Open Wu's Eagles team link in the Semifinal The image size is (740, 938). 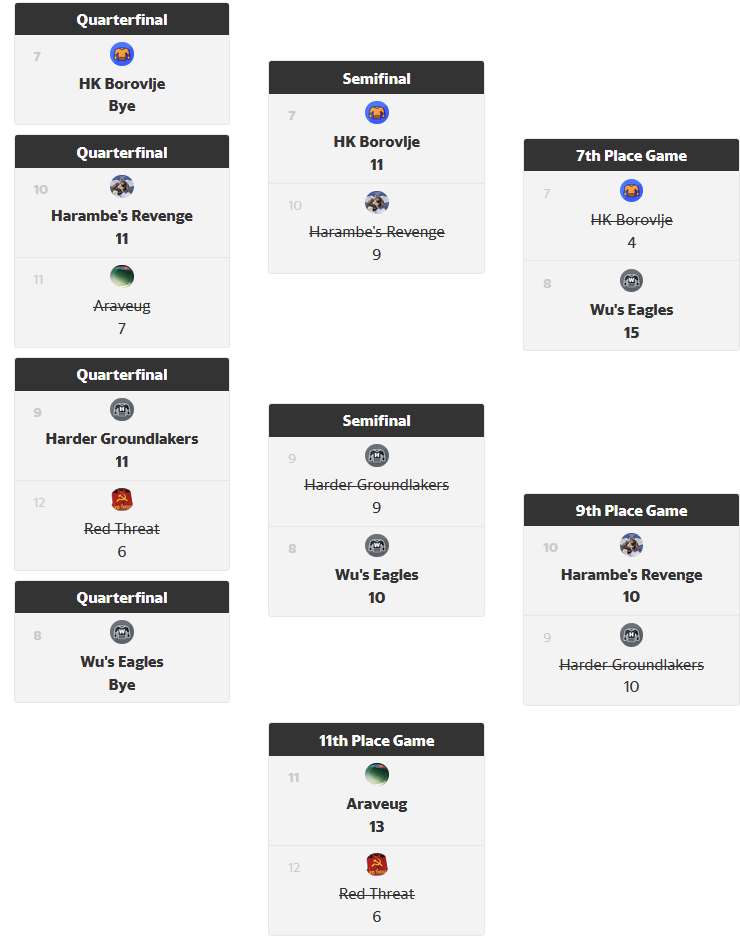377,575
